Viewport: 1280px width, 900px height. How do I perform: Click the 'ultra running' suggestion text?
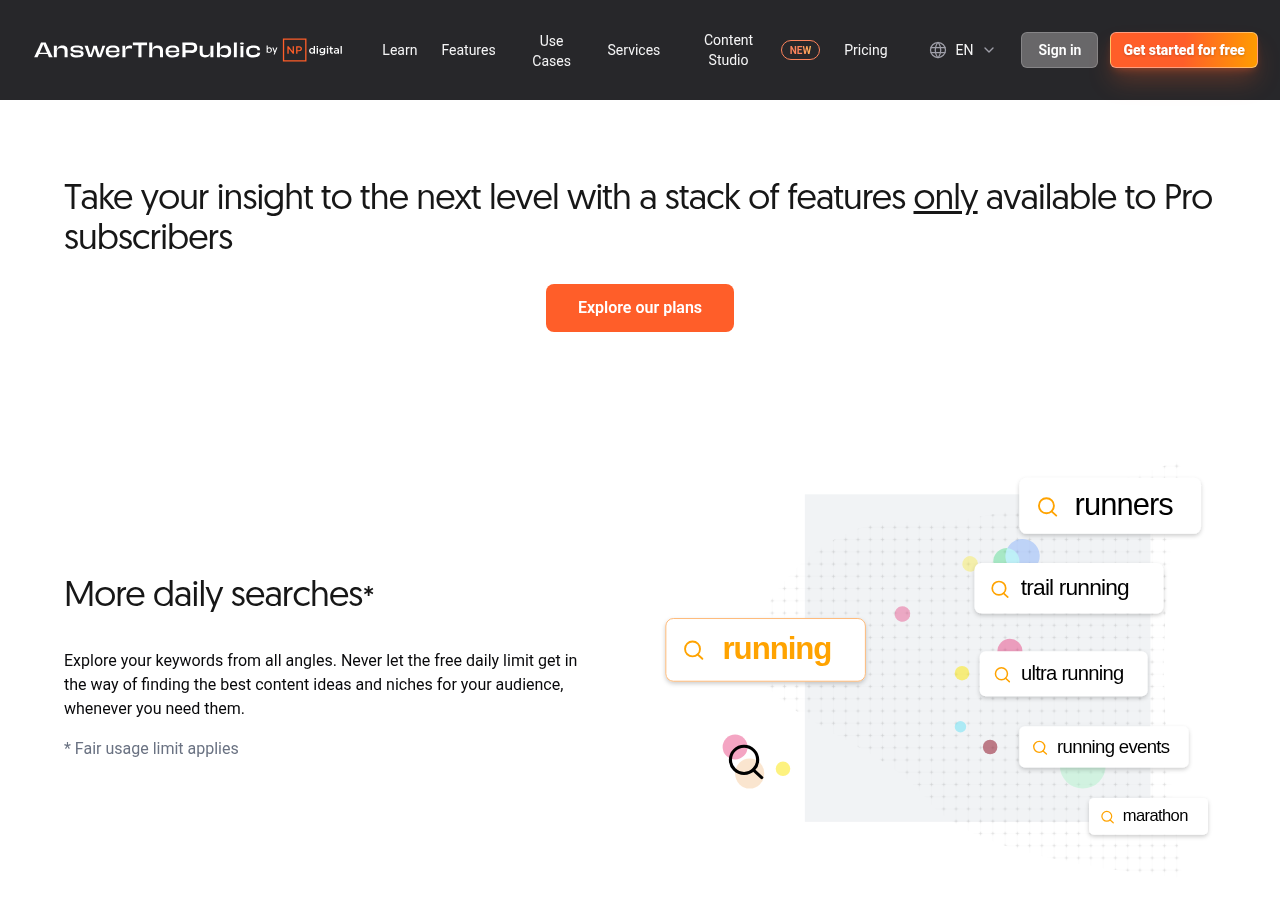tap(1072, 673)
